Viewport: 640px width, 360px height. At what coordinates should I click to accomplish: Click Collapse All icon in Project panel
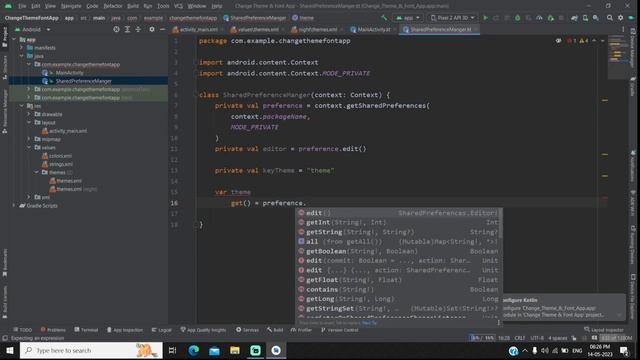[x=138, y=29]
